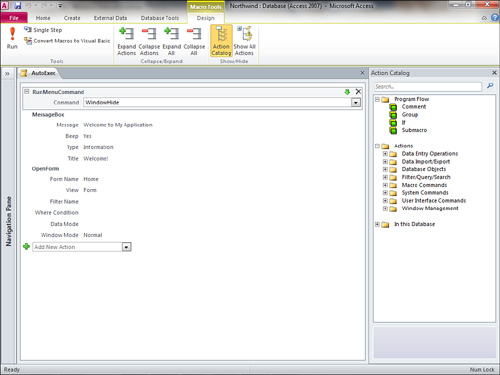The image size is (500, 375).
Task: Collapse the RunMenuCommand action block
Action: point(27,91)
